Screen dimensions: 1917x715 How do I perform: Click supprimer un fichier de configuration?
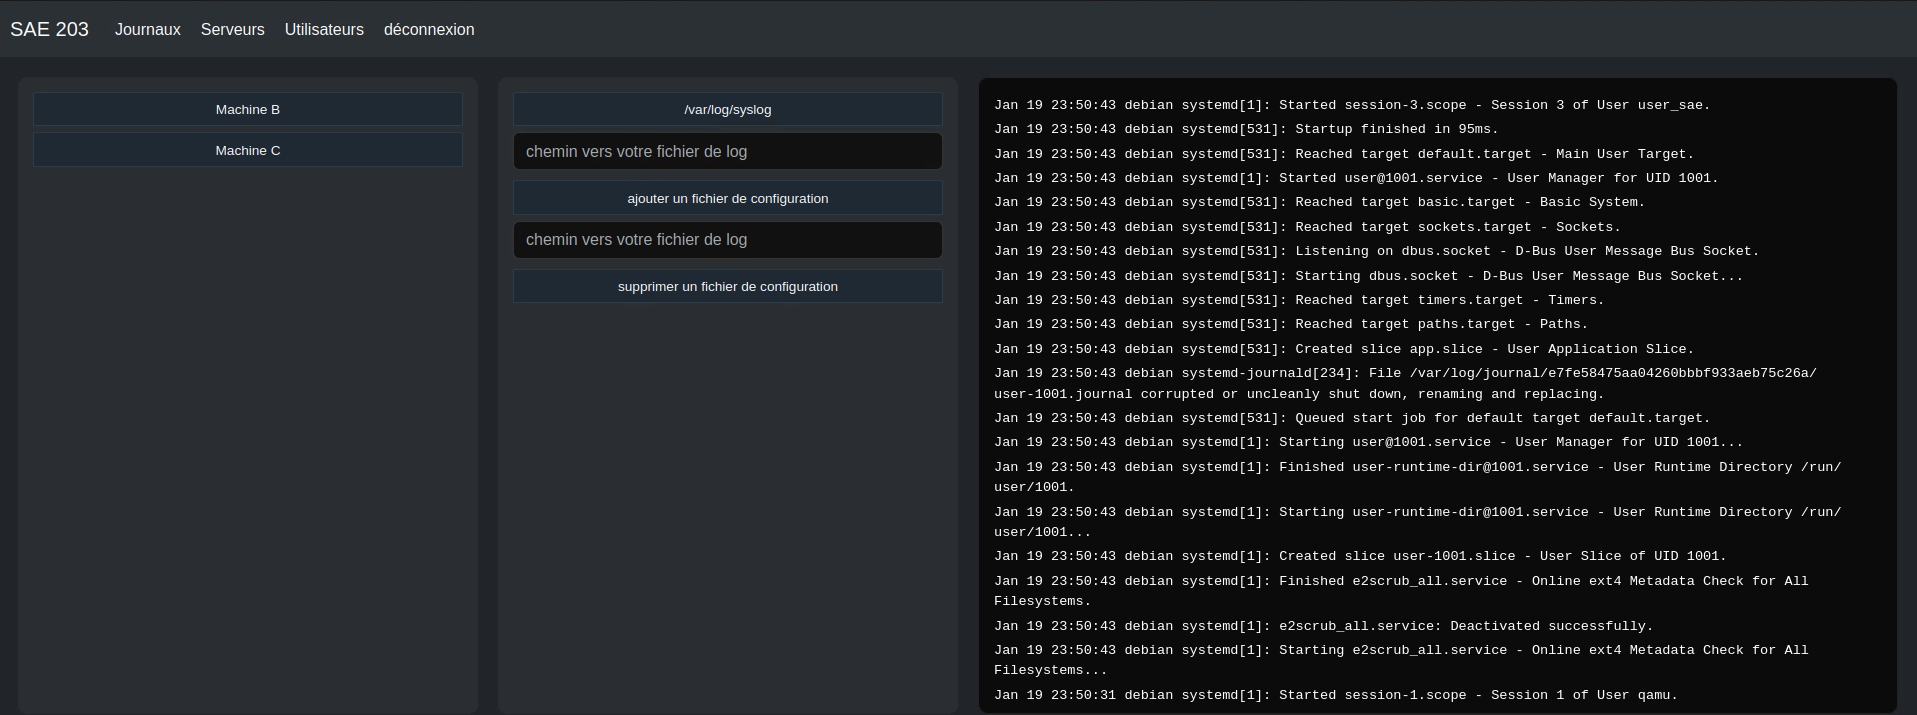[728, 286]
